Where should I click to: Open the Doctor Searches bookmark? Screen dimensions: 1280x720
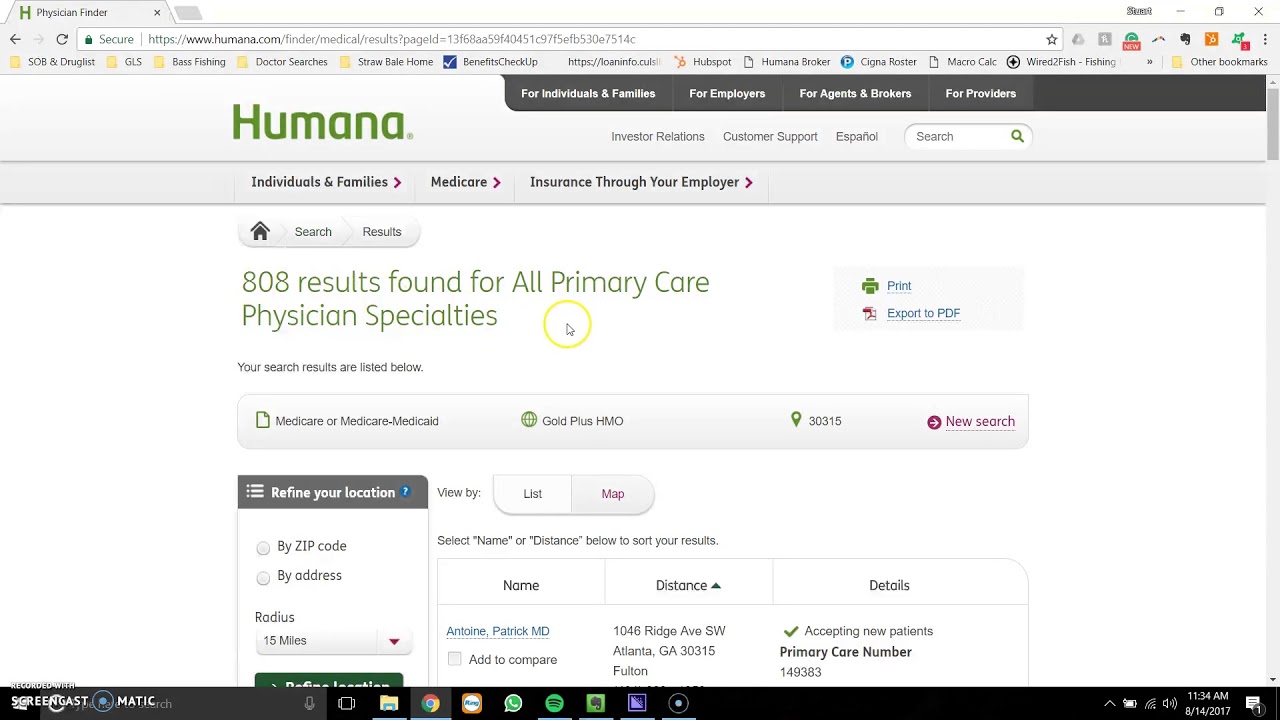[x=282, y=62]
